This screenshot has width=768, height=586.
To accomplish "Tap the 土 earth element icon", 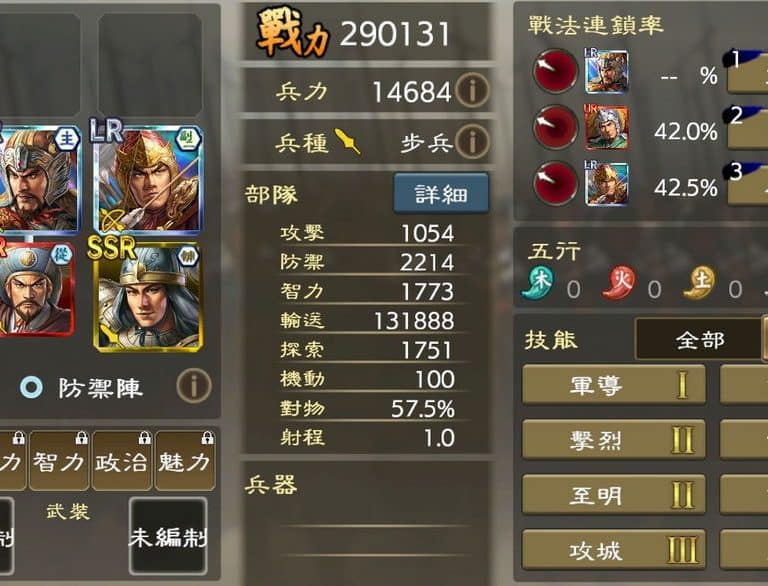I will [699, 283].
